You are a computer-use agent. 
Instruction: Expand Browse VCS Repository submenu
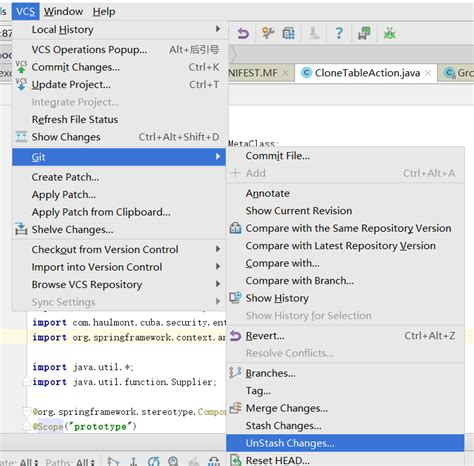(x=218, y=284)
